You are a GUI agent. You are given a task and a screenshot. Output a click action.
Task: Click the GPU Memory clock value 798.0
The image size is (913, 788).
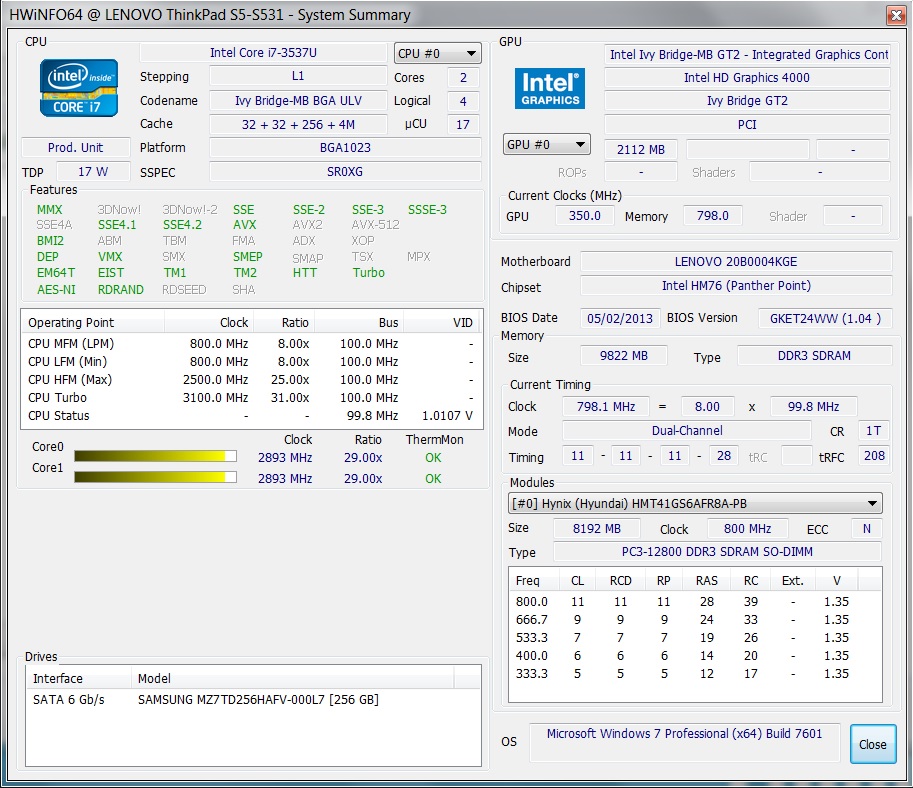coord(713,216)
